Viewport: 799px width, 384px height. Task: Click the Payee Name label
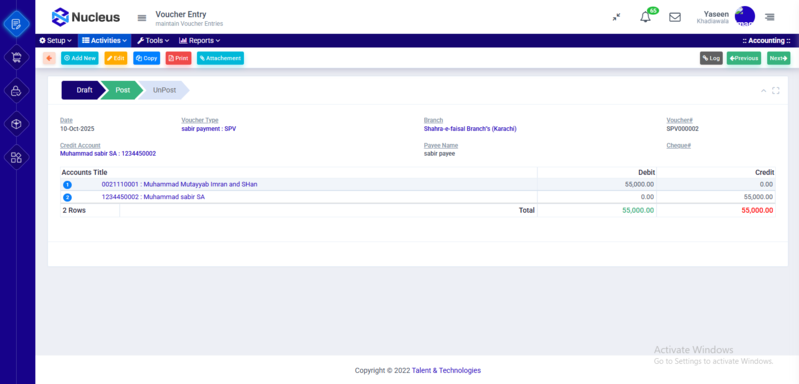pyautogui.click(x=441, y=145)
